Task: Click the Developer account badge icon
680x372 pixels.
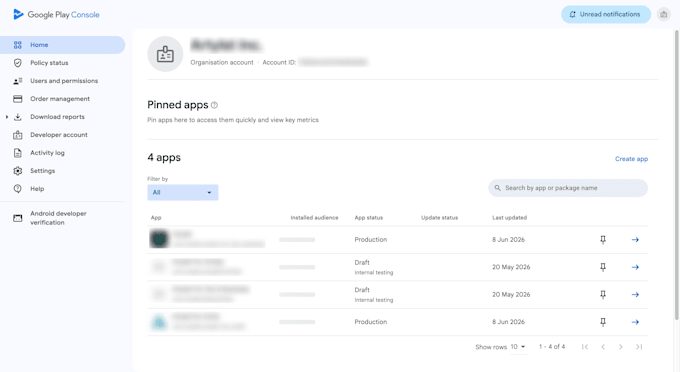Action: pyautogui.click(x=17, y=135)
